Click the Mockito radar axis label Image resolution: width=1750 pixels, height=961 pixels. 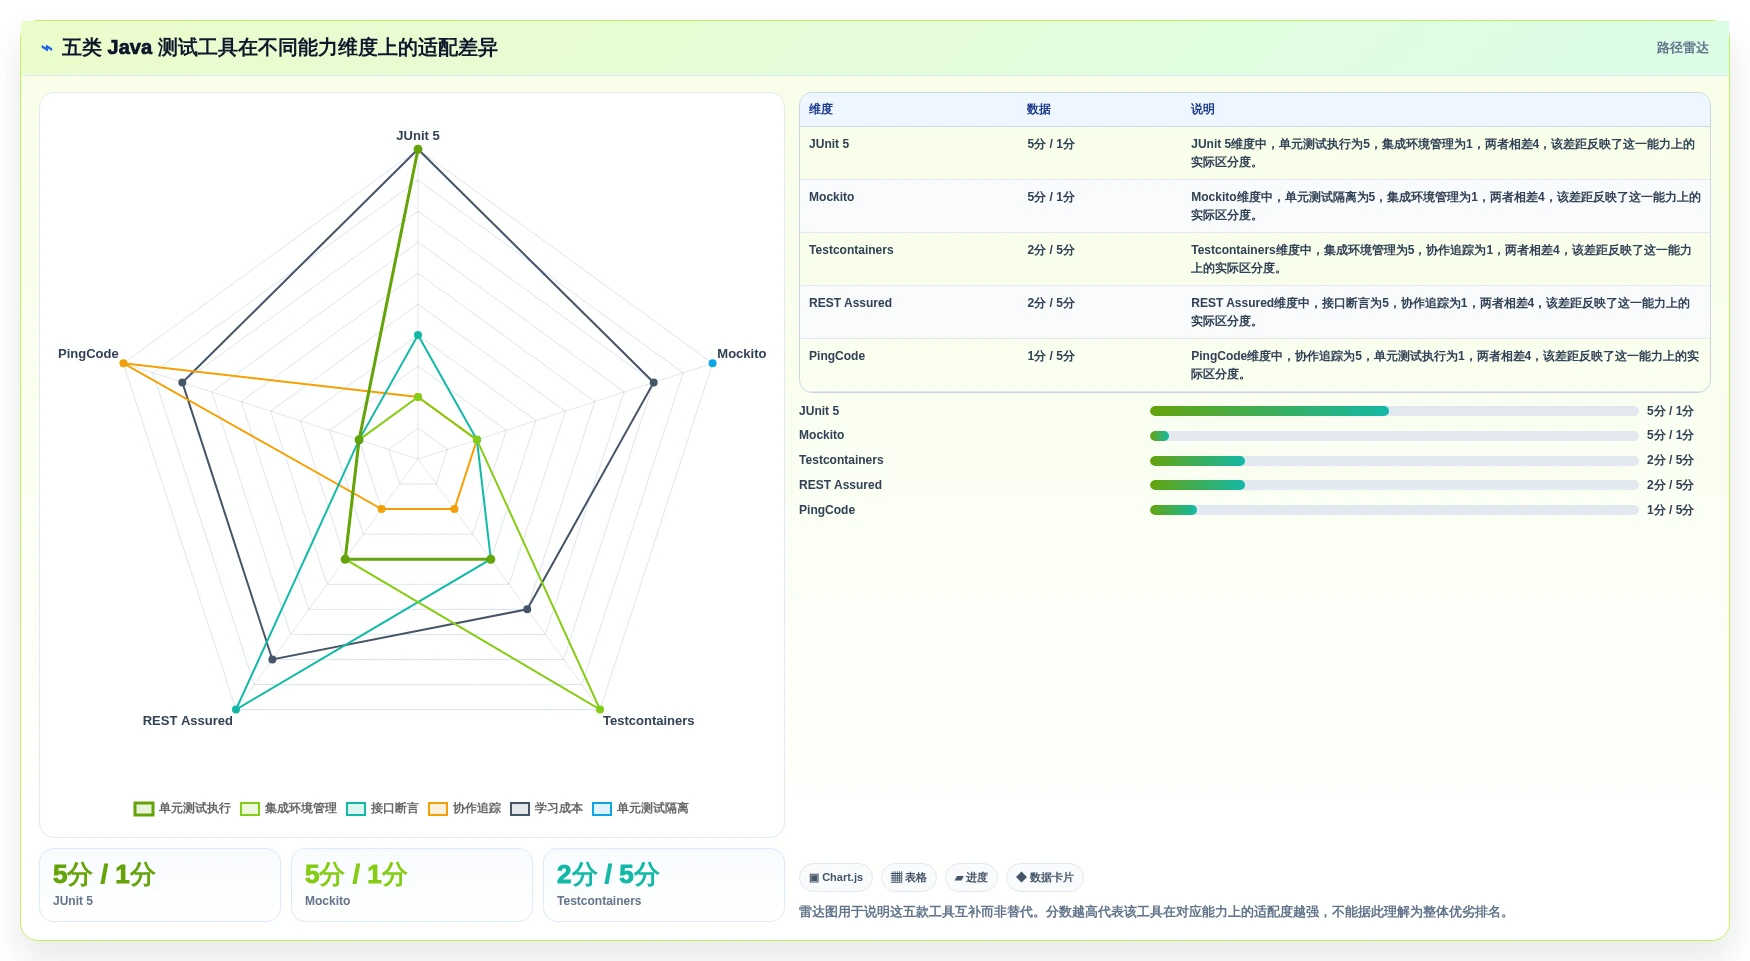pos(741,354)
